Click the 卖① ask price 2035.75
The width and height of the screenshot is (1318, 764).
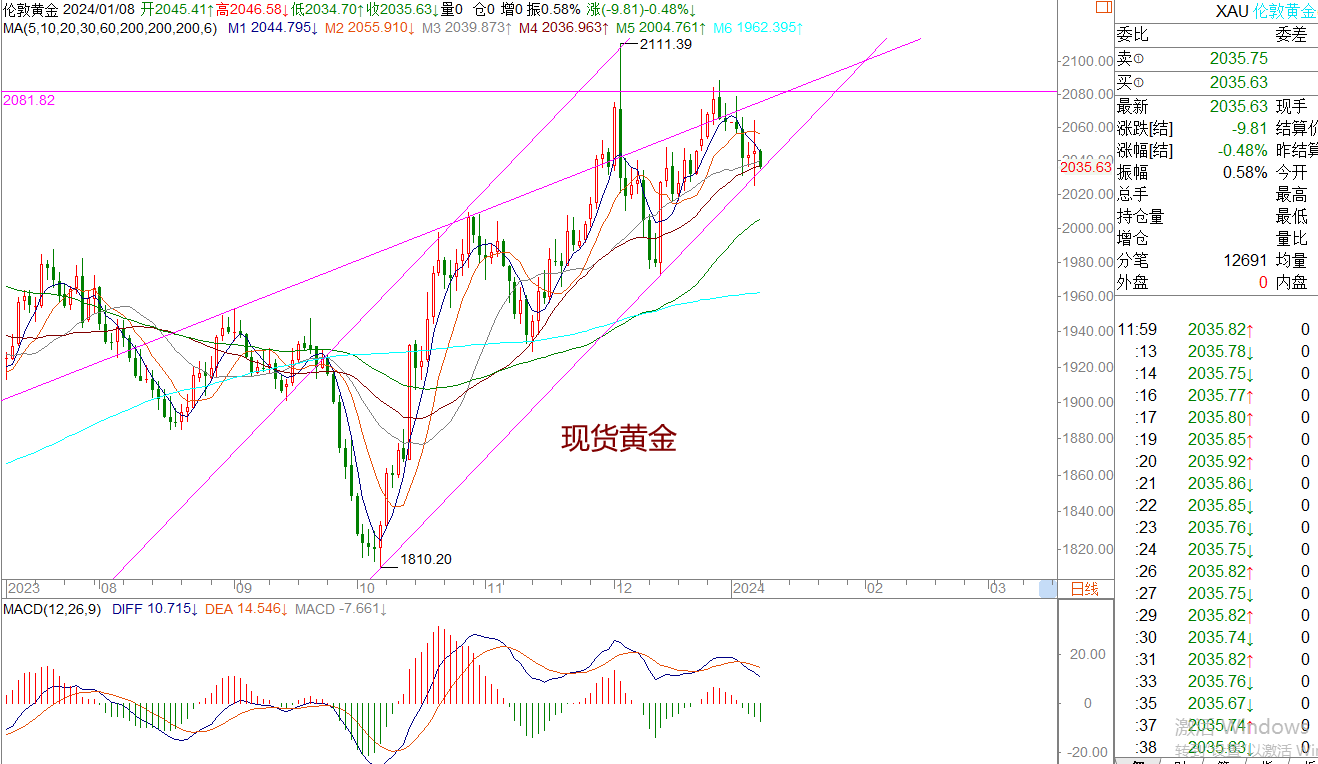(1238, 59)
